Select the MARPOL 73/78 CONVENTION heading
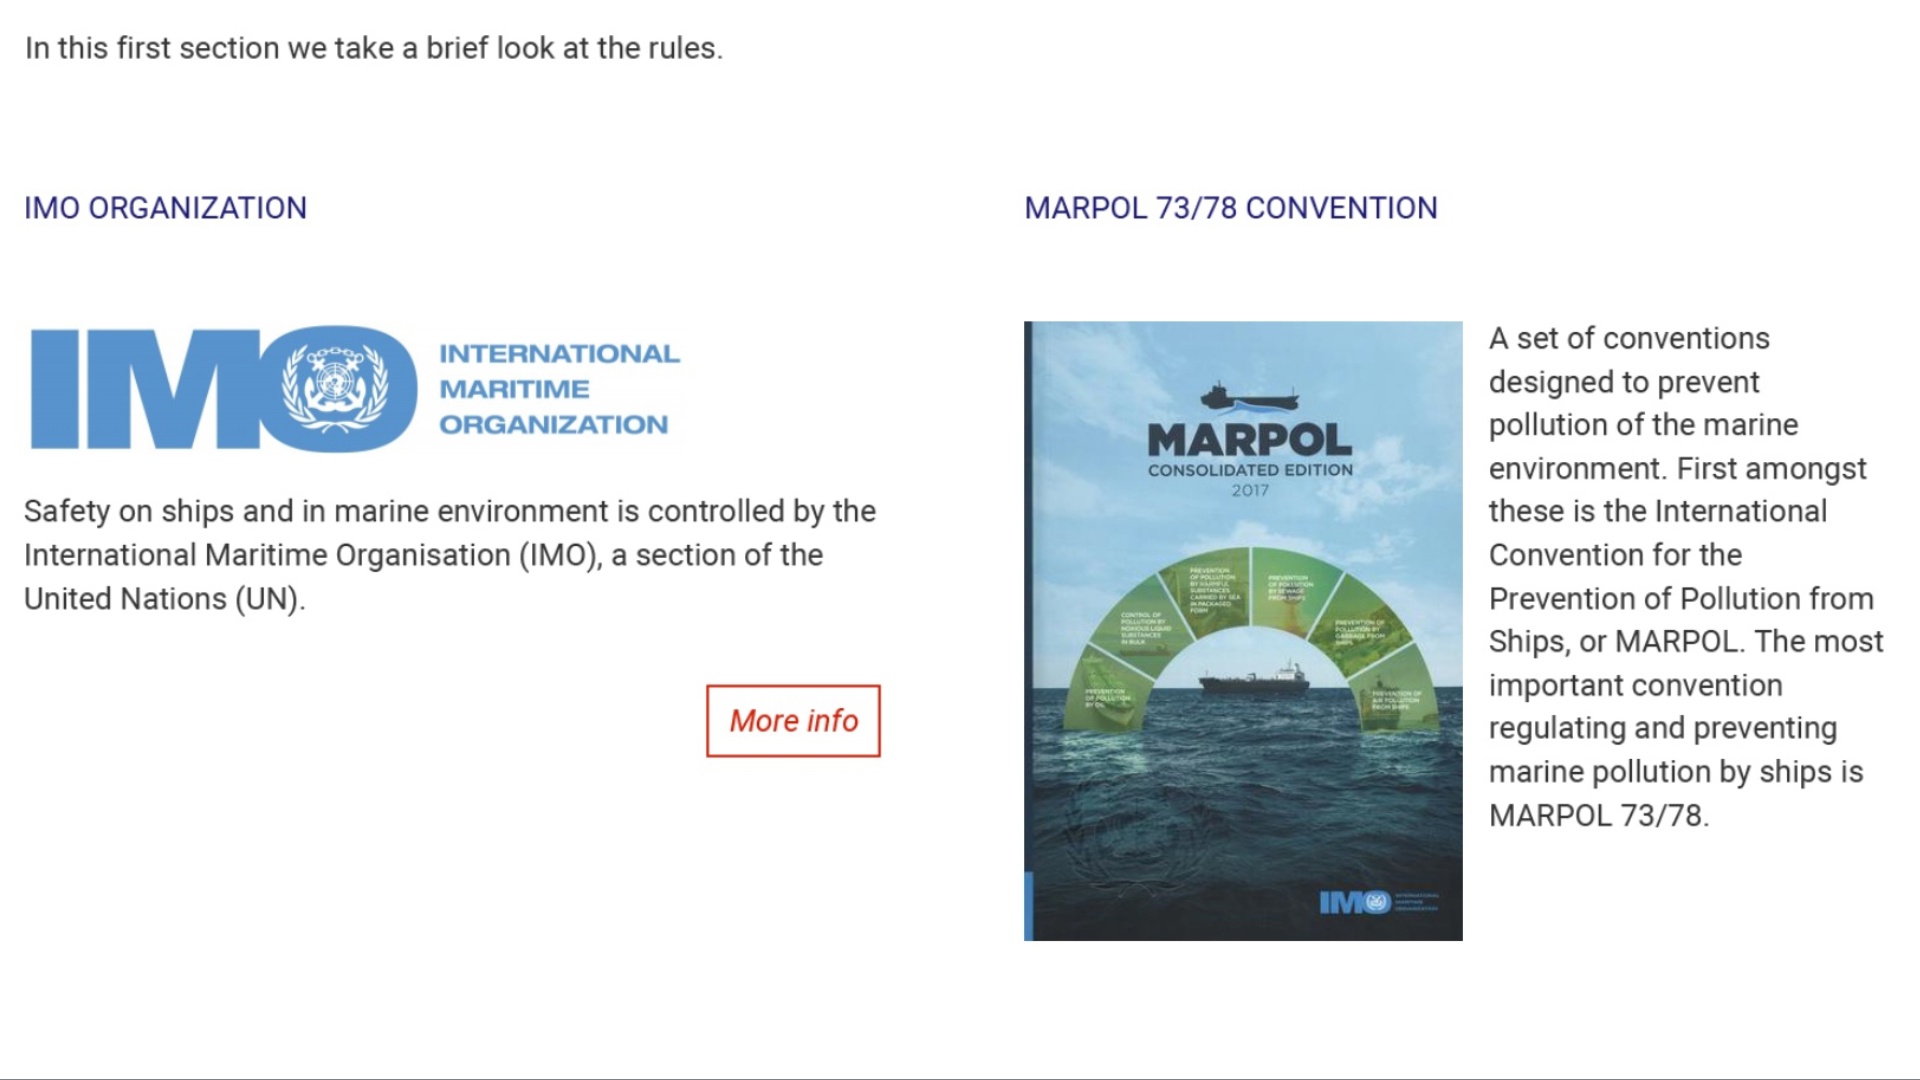Screen dimensions: 1920x1080 [x=1231, y=208]
